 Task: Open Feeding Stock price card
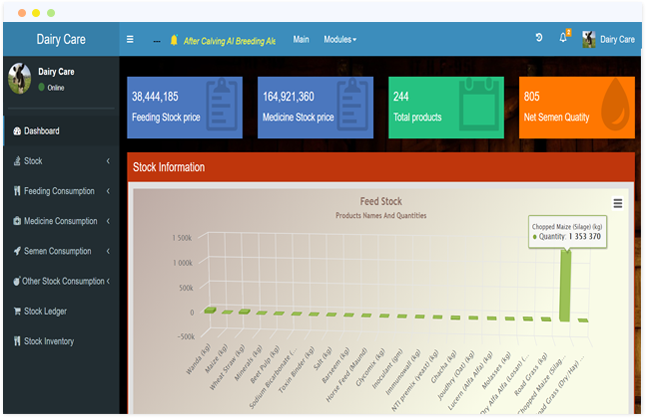tap(185, 107)
